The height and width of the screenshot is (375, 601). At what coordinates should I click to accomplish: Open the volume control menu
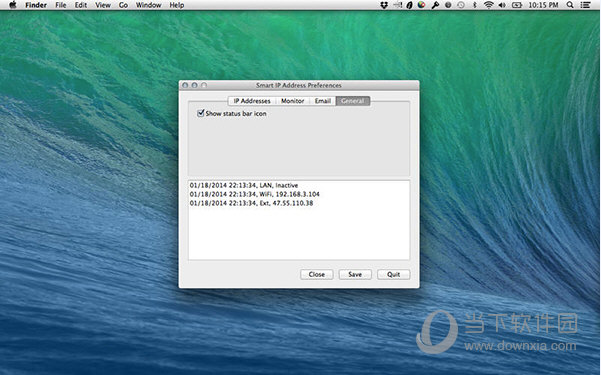click(x=502, y=5)
